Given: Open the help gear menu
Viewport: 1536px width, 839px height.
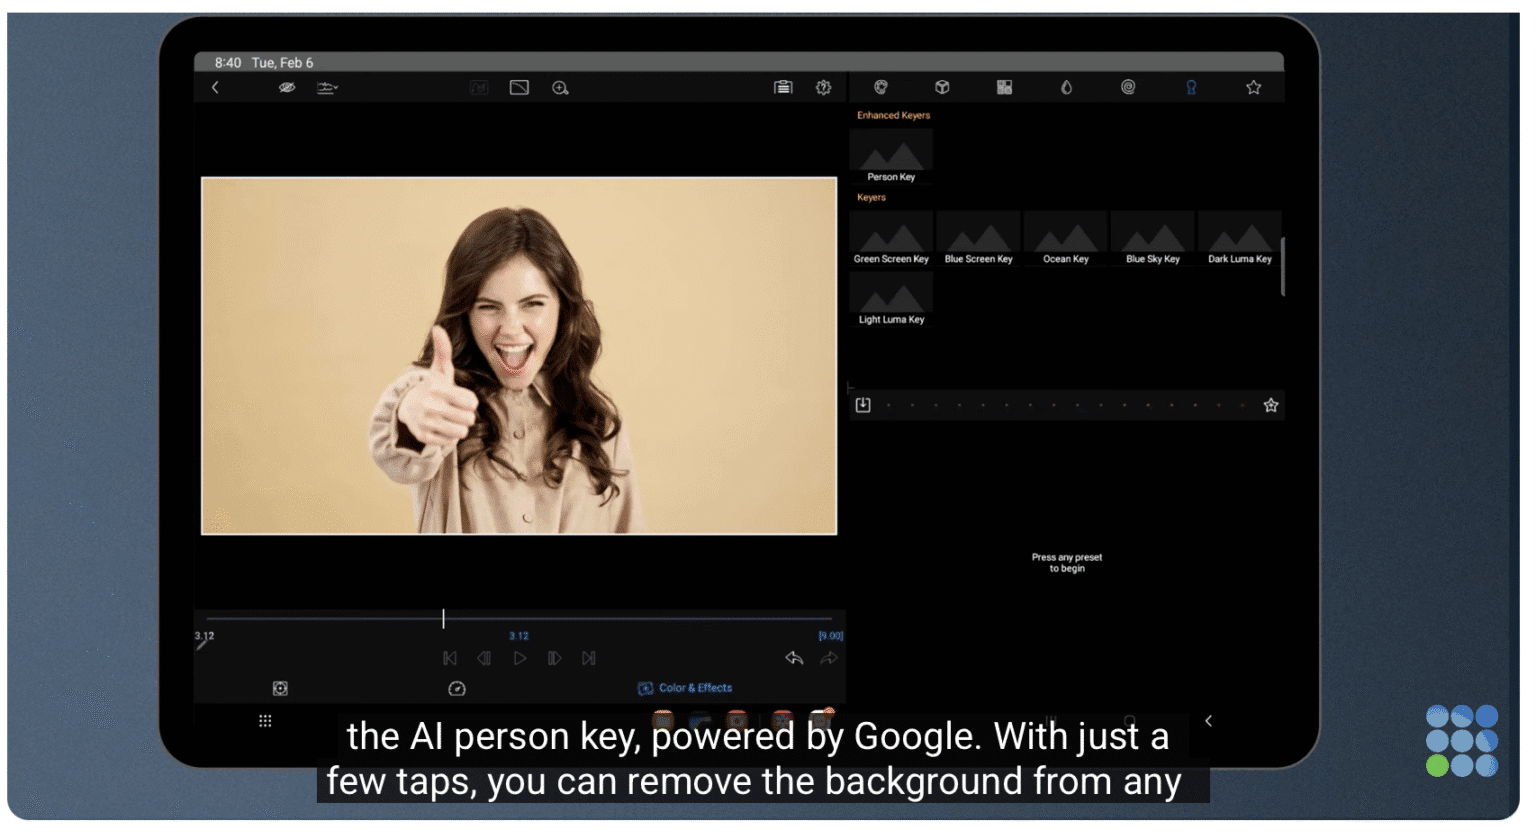Looking at the screenshot, I should (823, 87).
